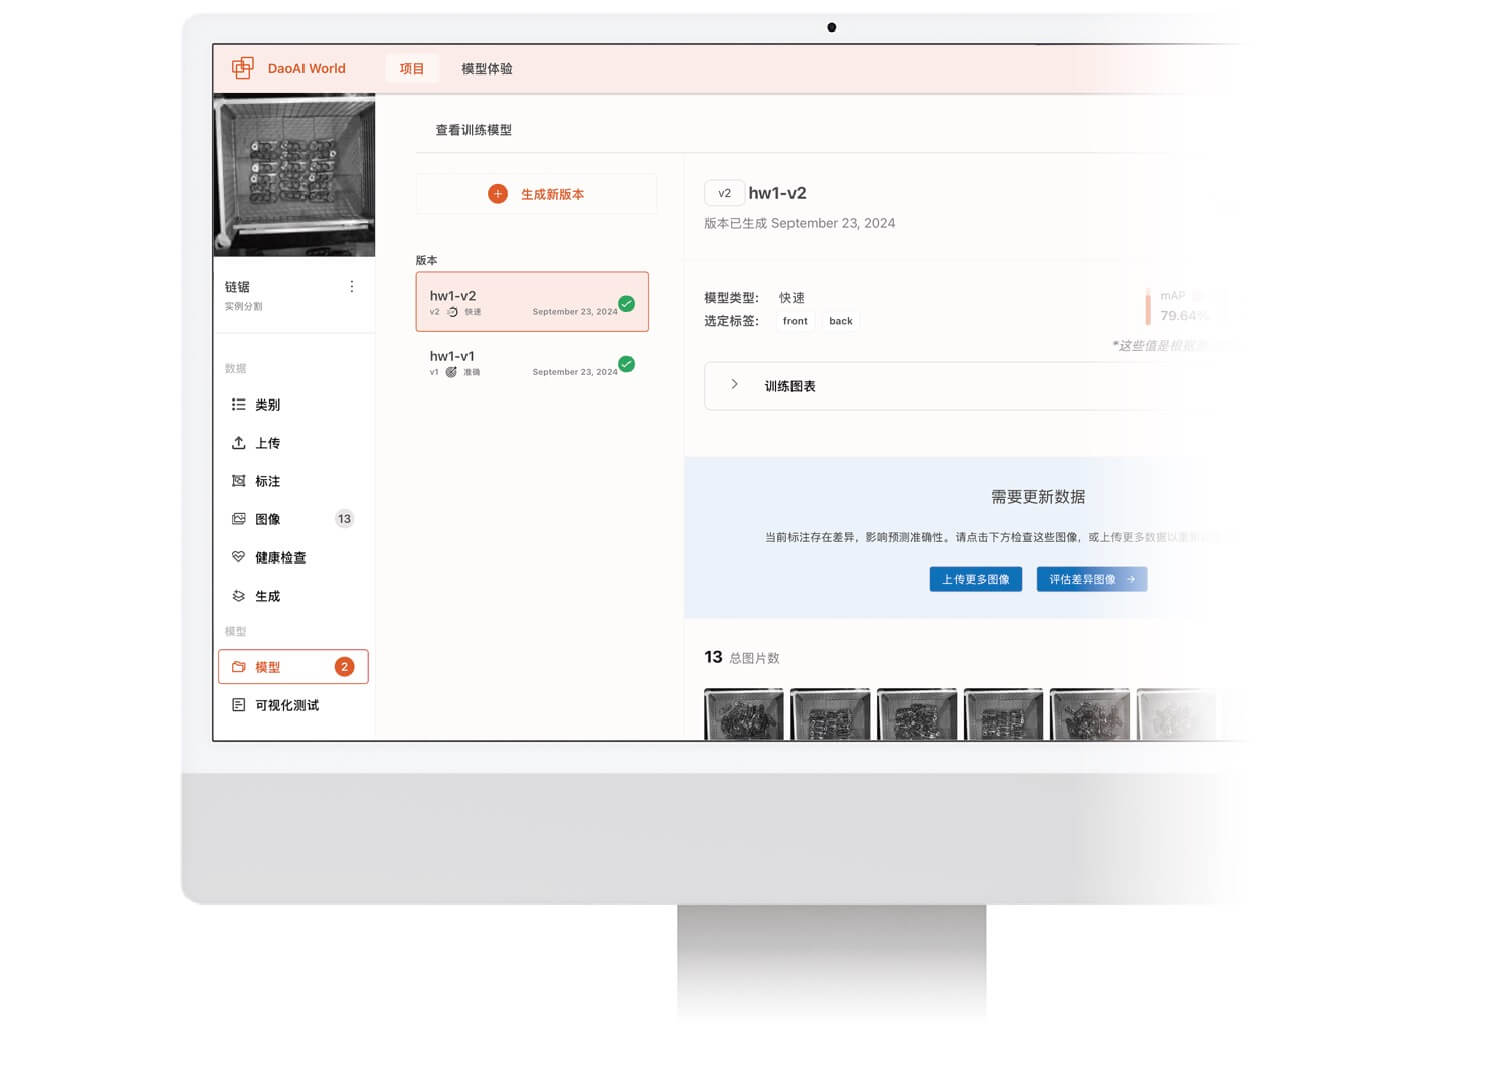Click the v2 version badge

click(x=724, y=193)
